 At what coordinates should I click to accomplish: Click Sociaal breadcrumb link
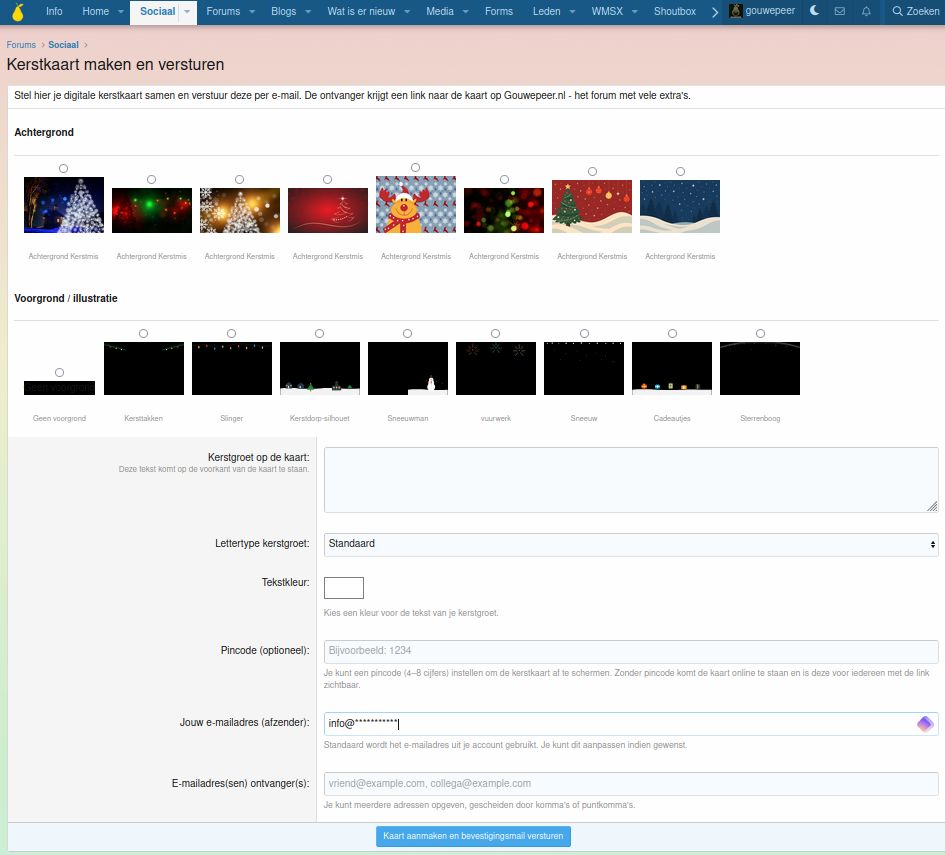[x=63, y=45]
